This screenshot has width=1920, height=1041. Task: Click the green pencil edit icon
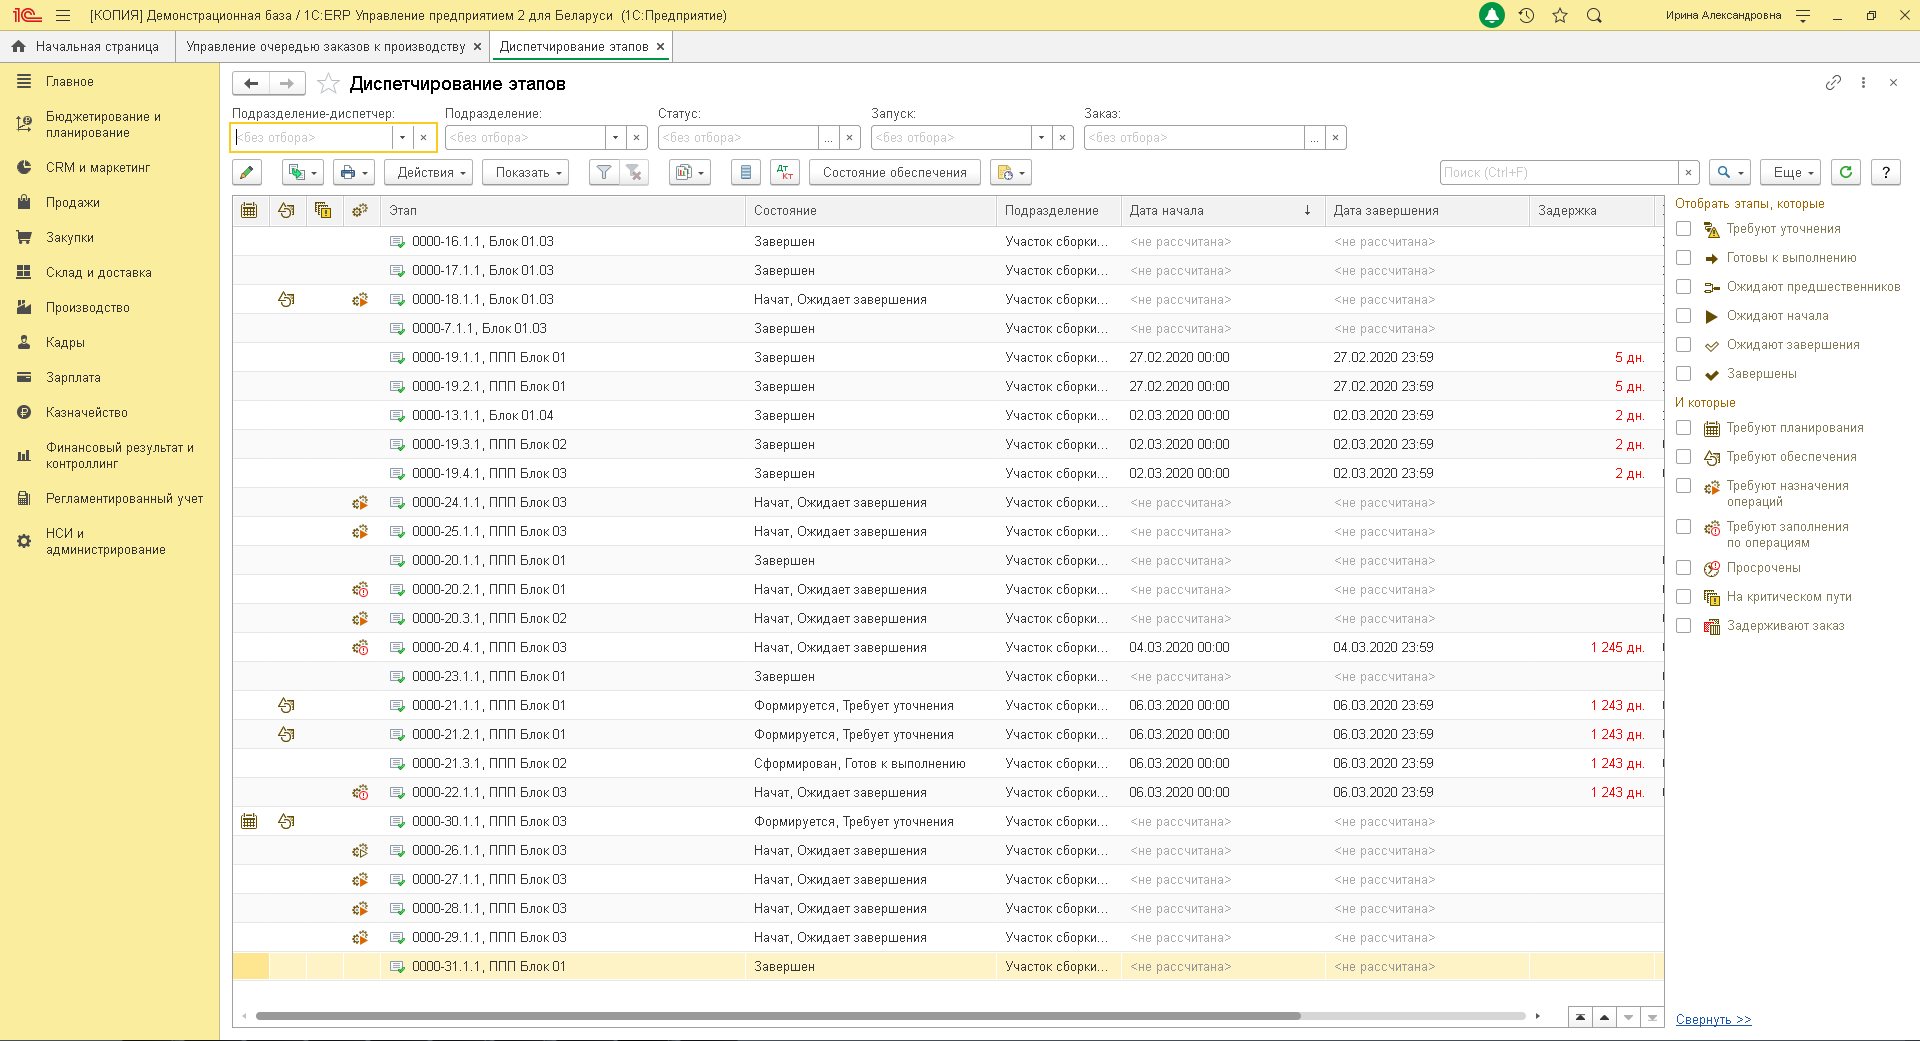pyautogui.click(x=247, y=173)
